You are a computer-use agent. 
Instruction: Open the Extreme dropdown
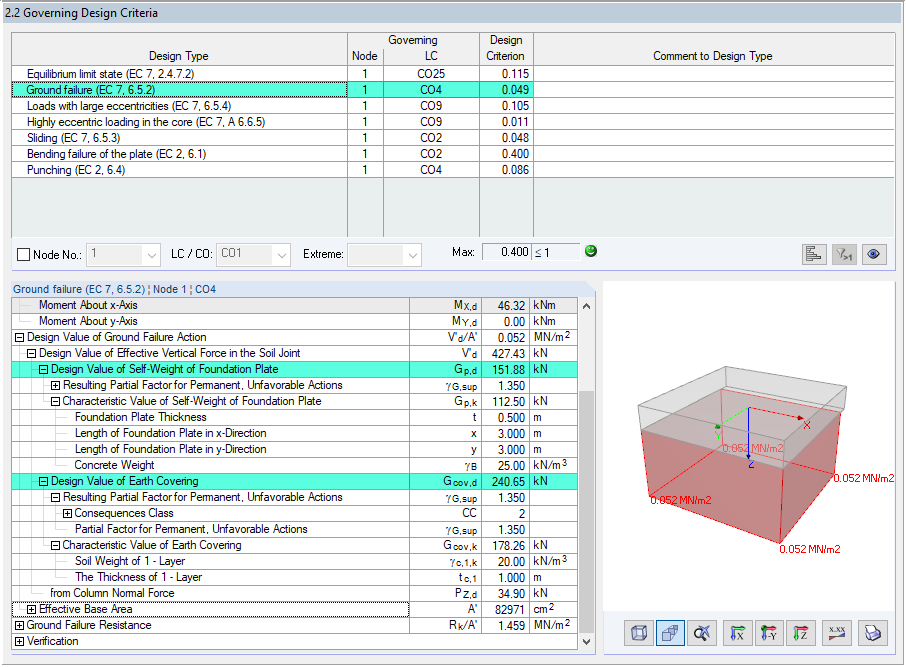[413, 255]
